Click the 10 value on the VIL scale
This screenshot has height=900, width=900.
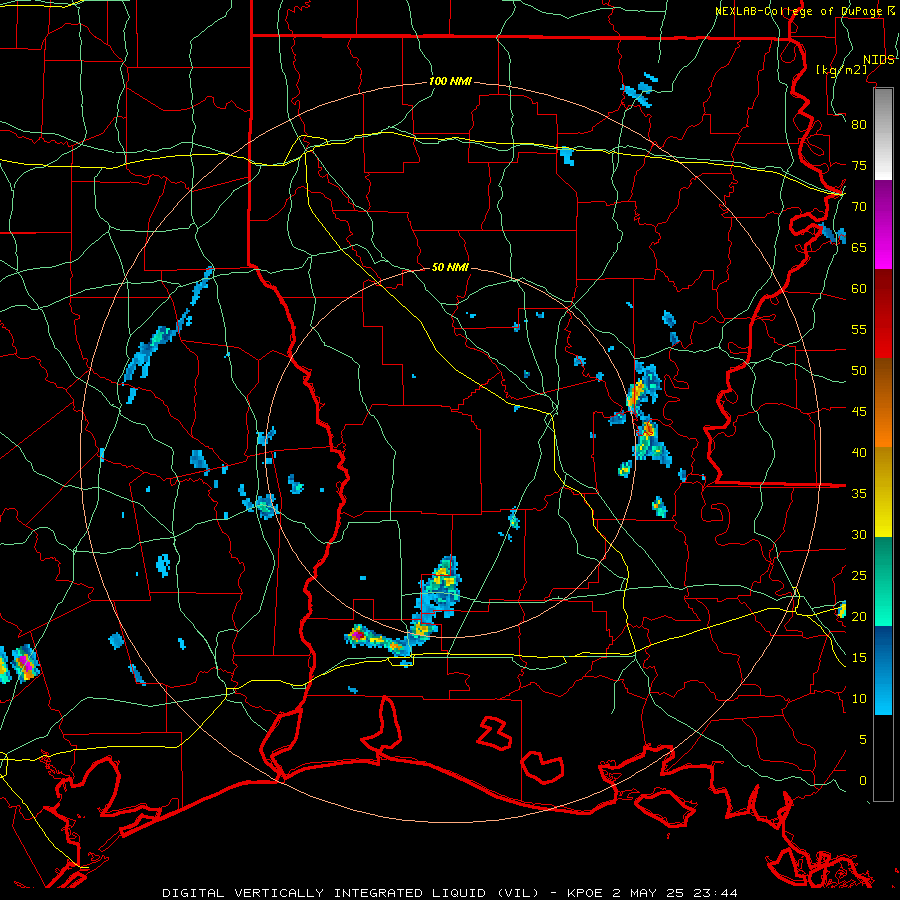[859, 699]
